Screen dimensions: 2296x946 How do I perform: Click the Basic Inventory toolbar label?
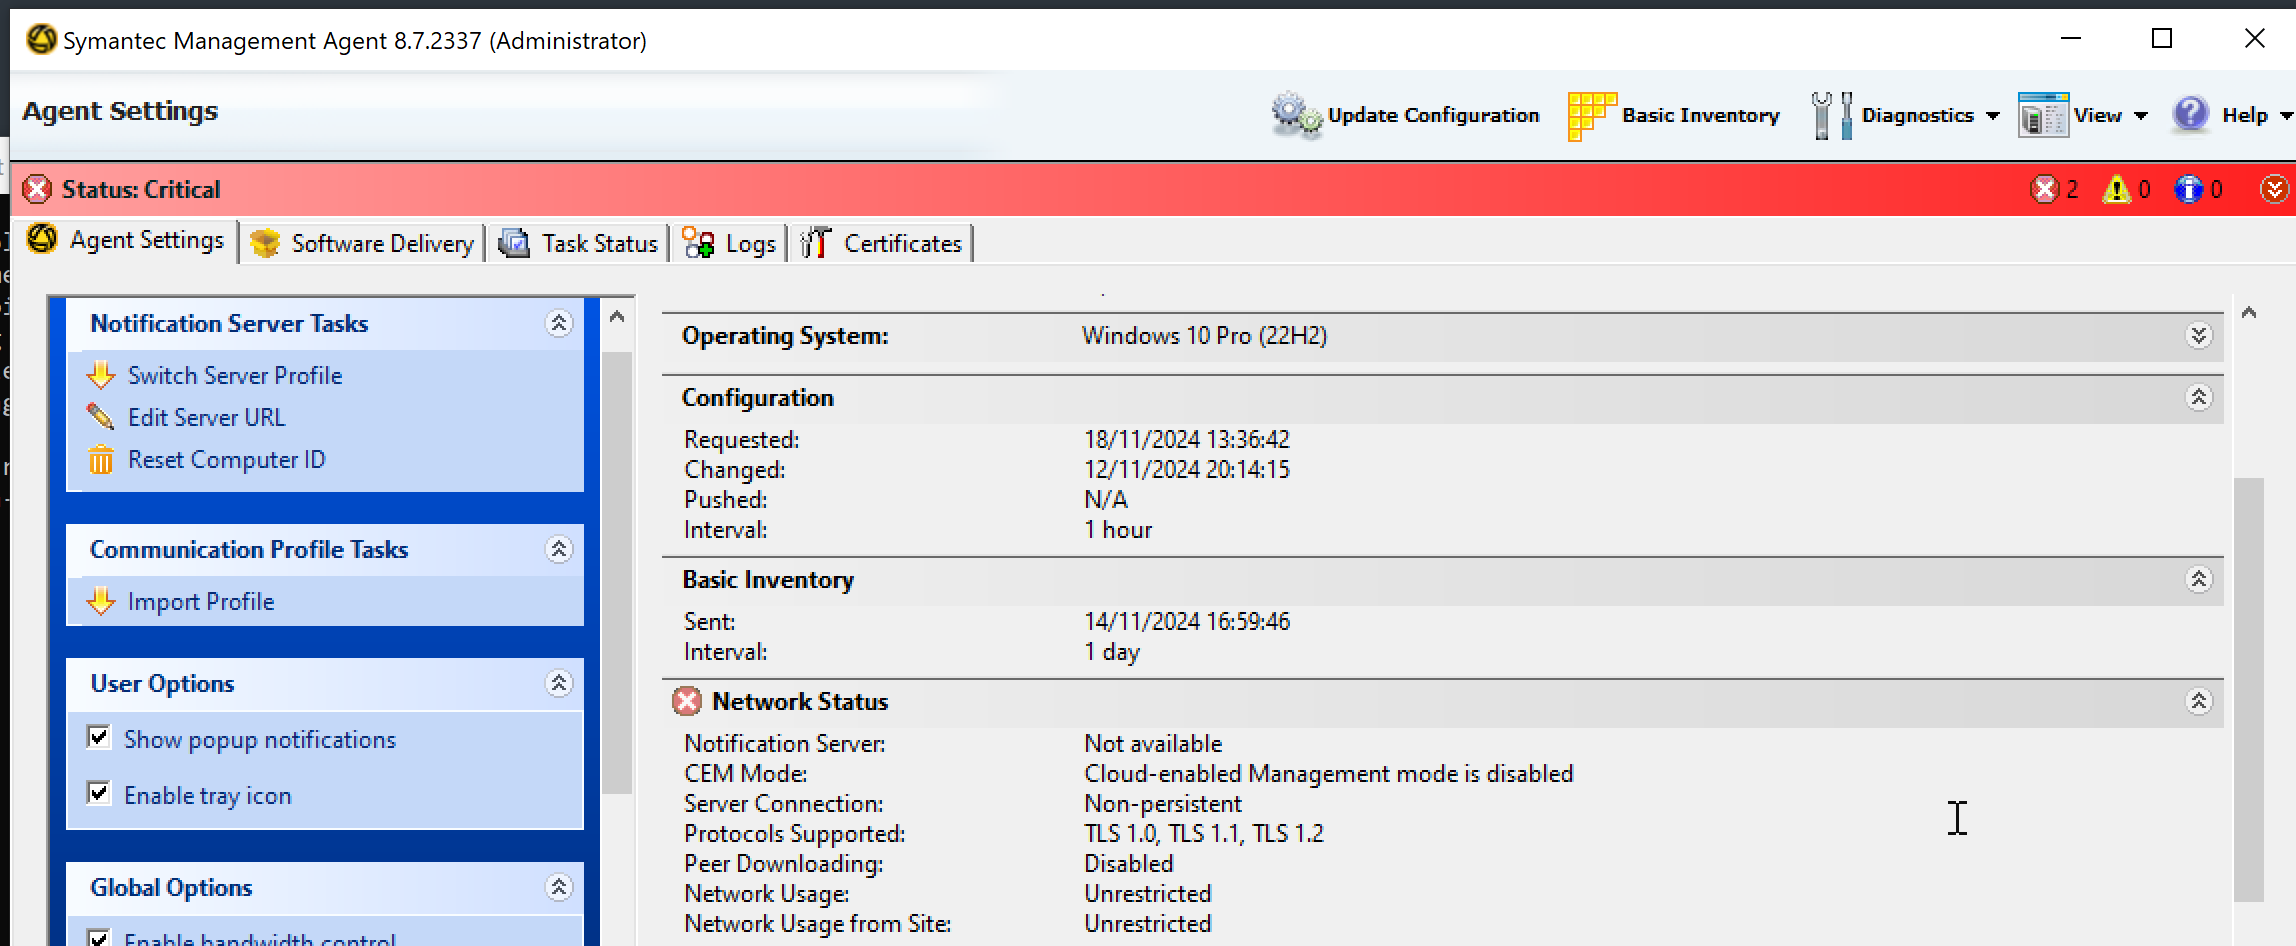pyautogui.click(x=1701, y=115)
